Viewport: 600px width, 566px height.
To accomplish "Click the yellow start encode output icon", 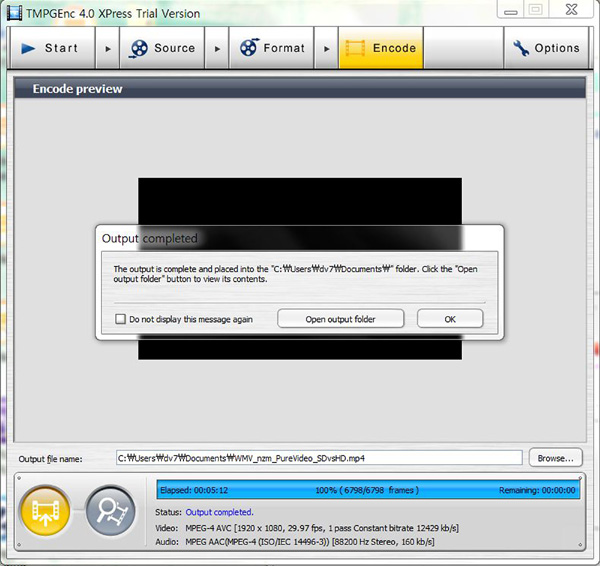I will (x=46, y=512).
